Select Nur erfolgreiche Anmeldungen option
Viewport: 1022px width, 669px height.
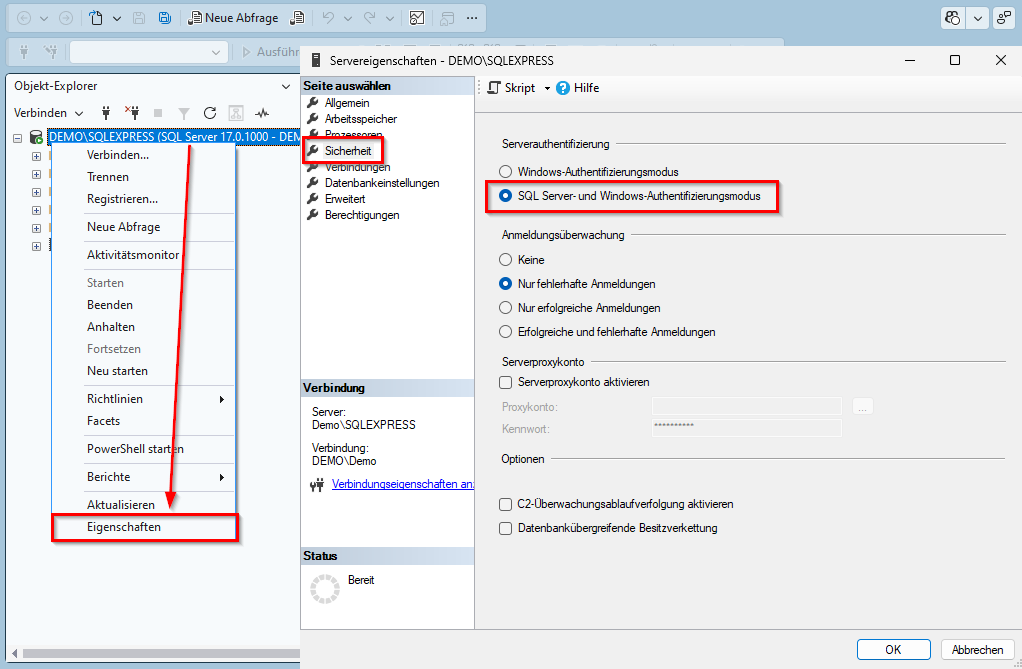click(x=505, y=308)
